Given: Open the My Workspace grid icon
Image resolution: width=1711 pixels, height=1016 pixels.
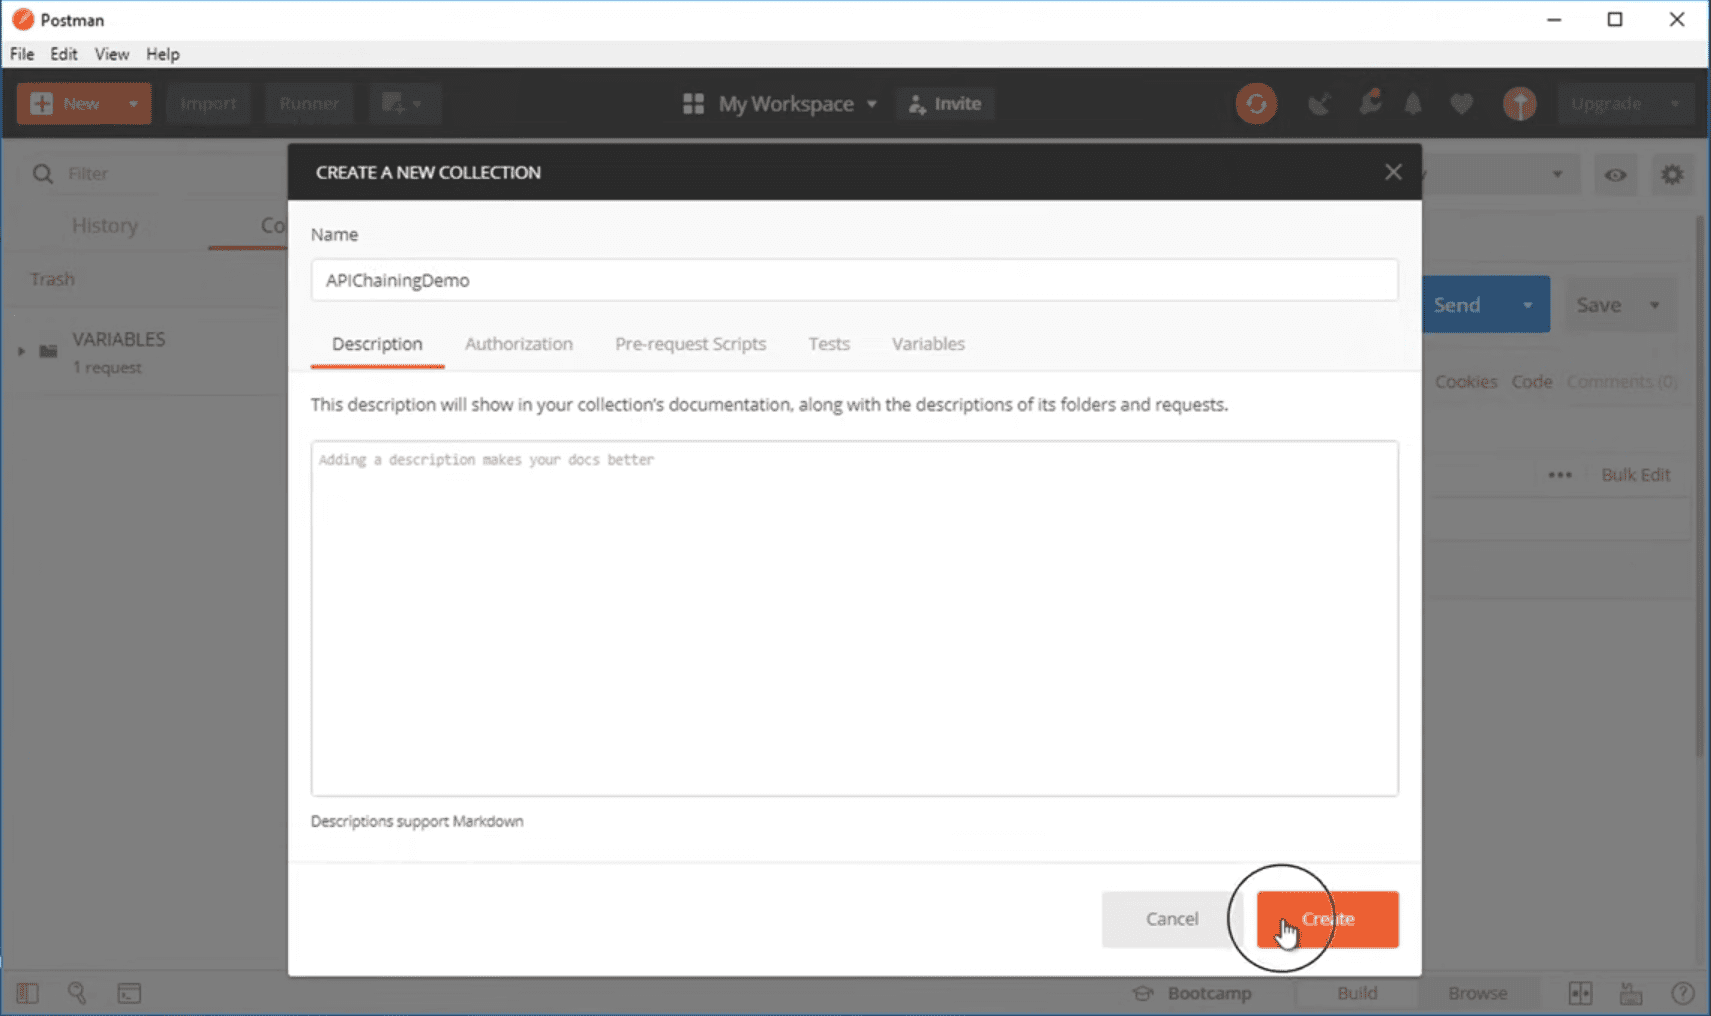Looking at the screenshot, I should [693, 103].
